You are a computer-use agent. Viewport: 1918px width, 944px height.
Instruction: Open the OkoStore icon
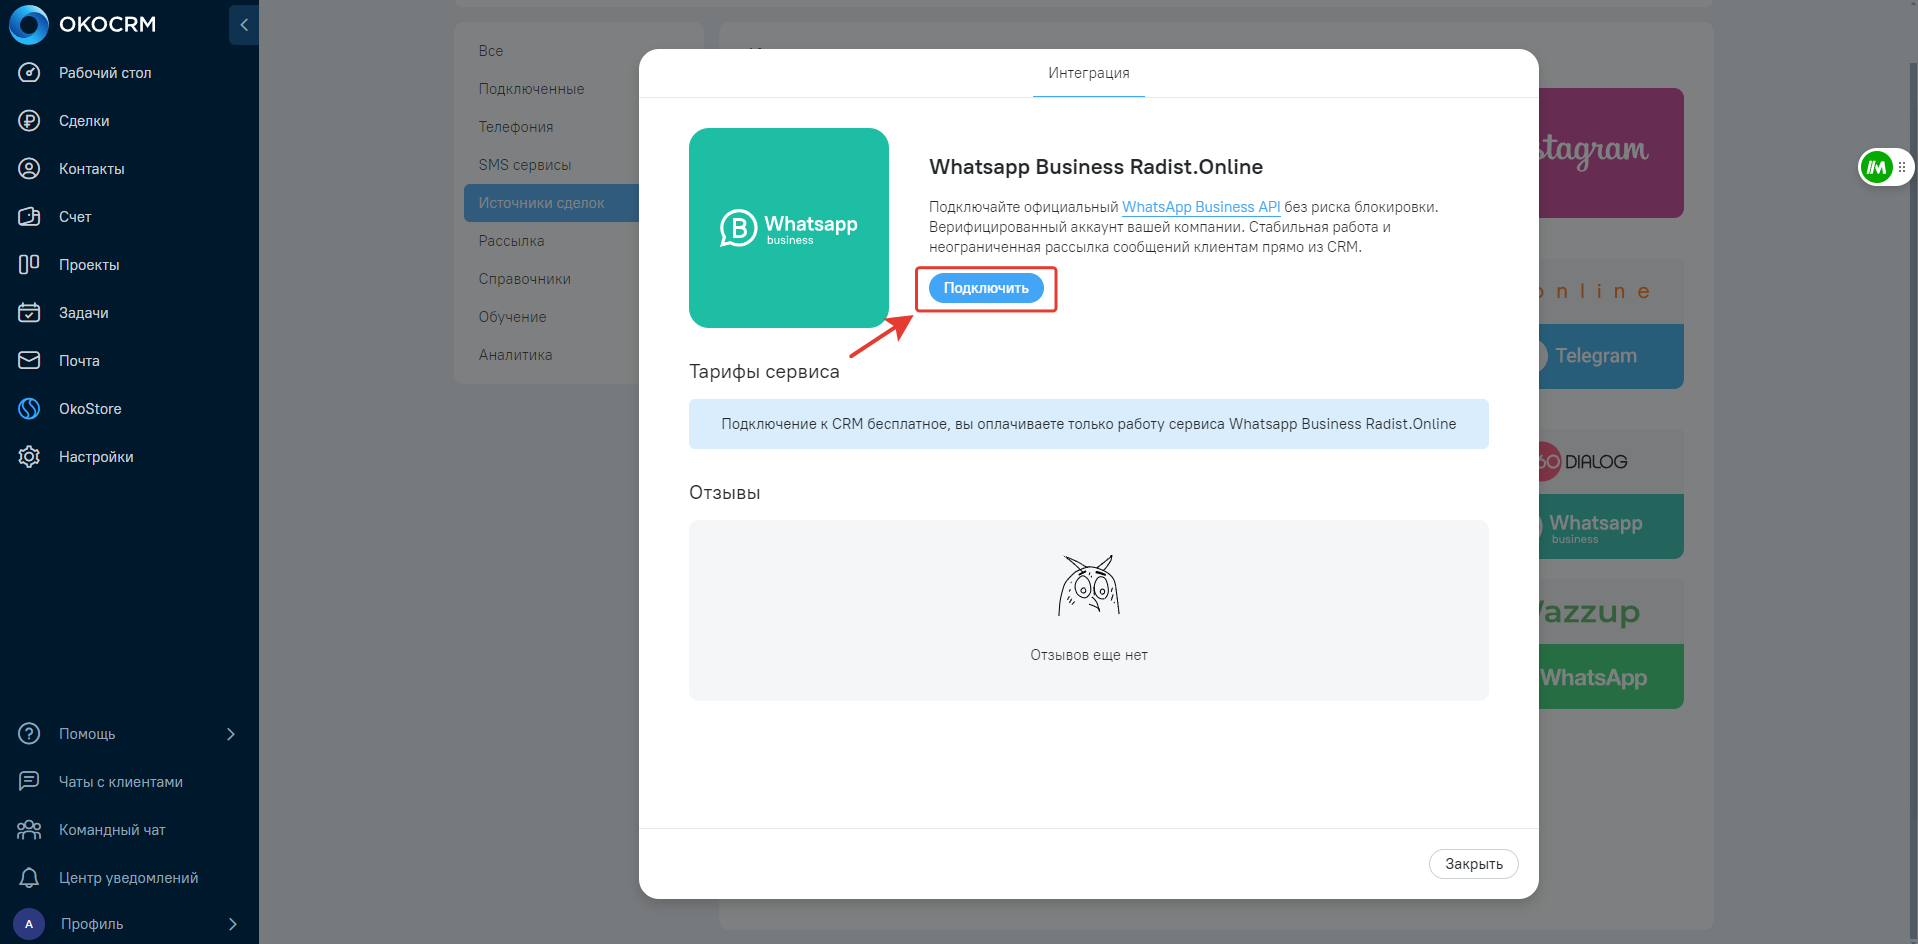point(29,409)
